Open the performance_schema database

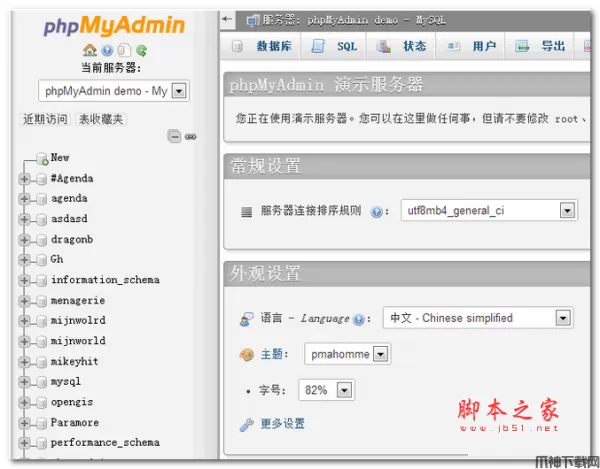coord(105,443)
